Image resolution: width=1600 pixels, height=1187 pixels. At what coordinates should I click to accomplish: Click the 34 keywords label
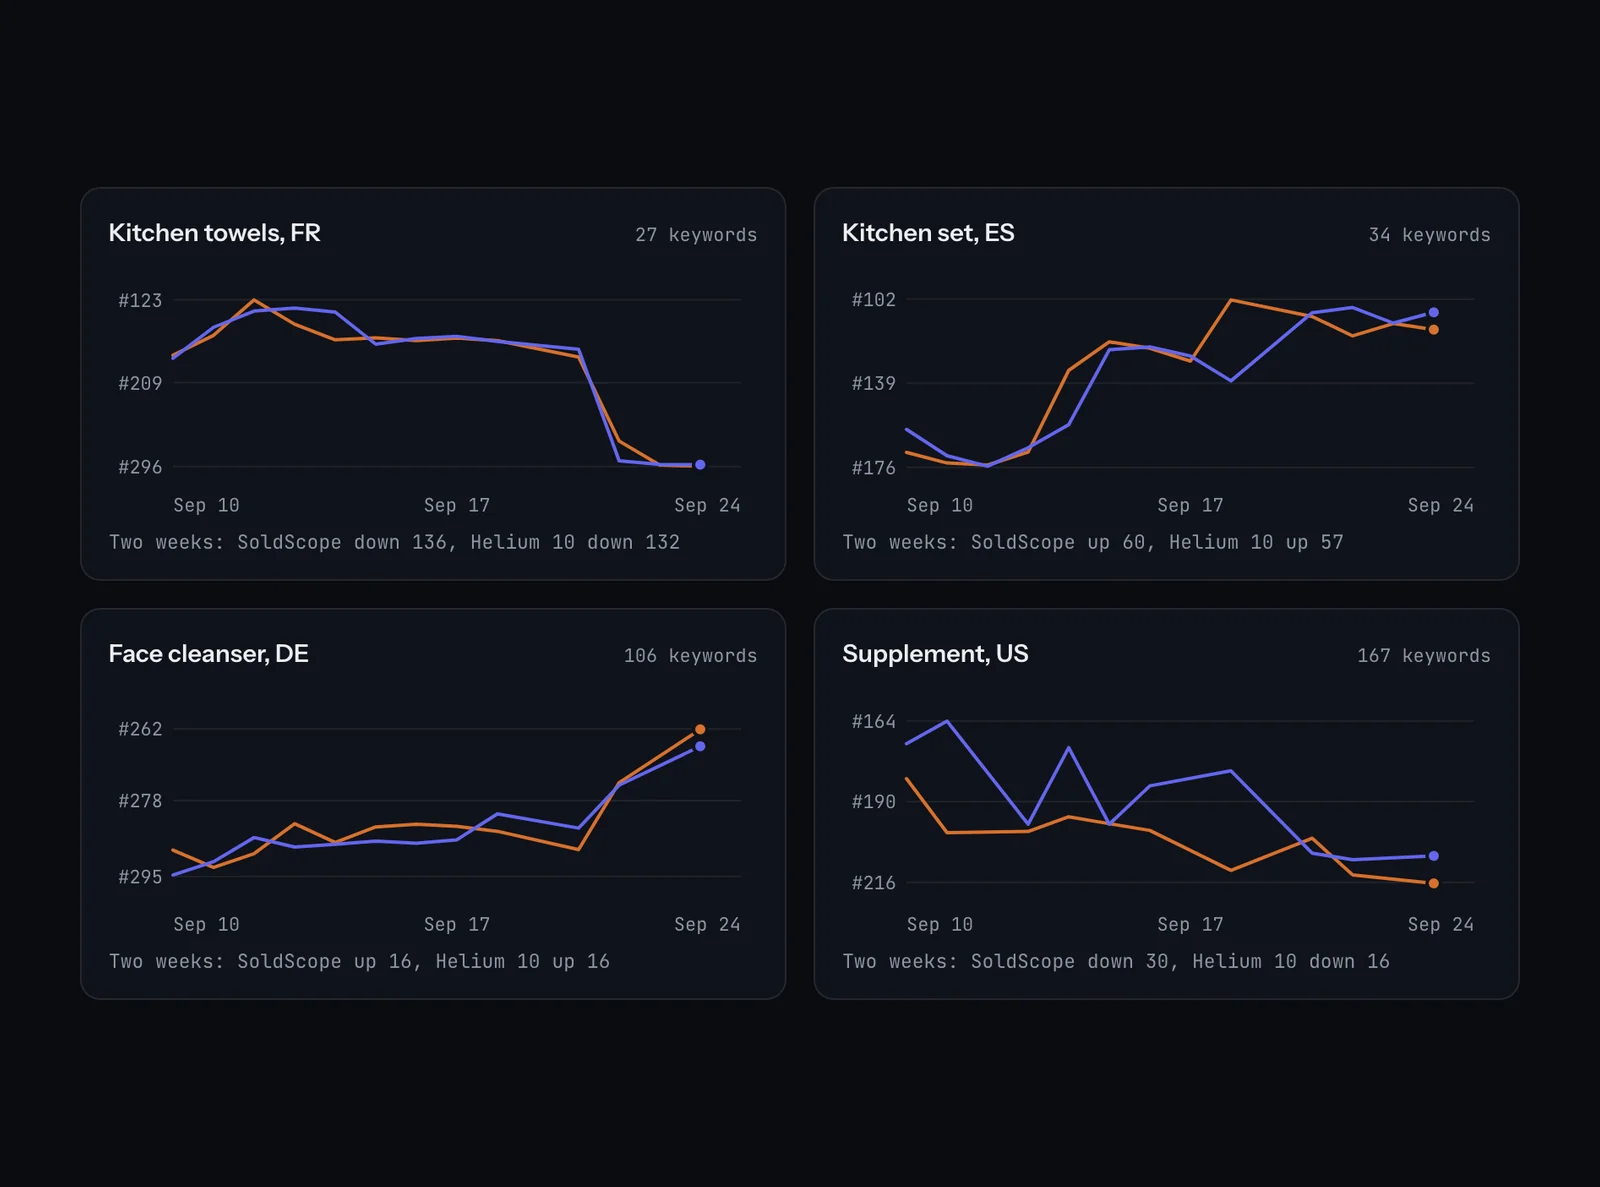click(1429, 235)
